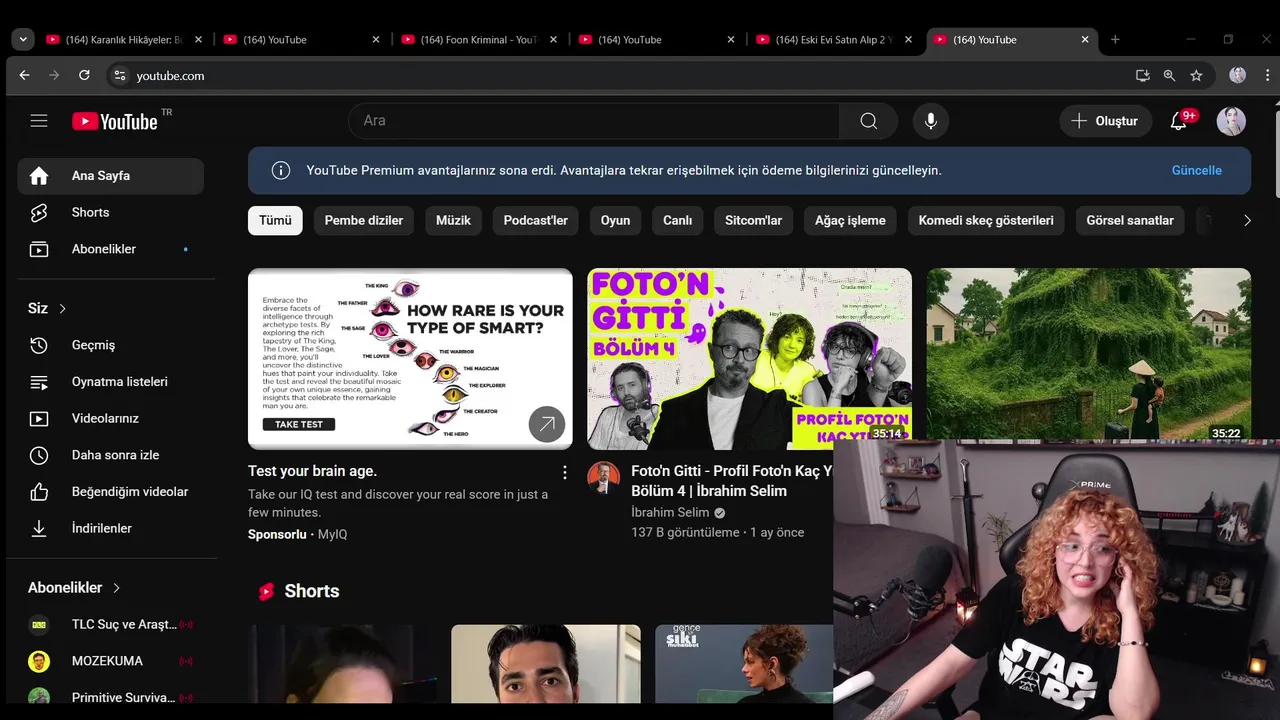Open overgrown green house video thumbnail
The image size is (1280, 720).
[1088, 353]
